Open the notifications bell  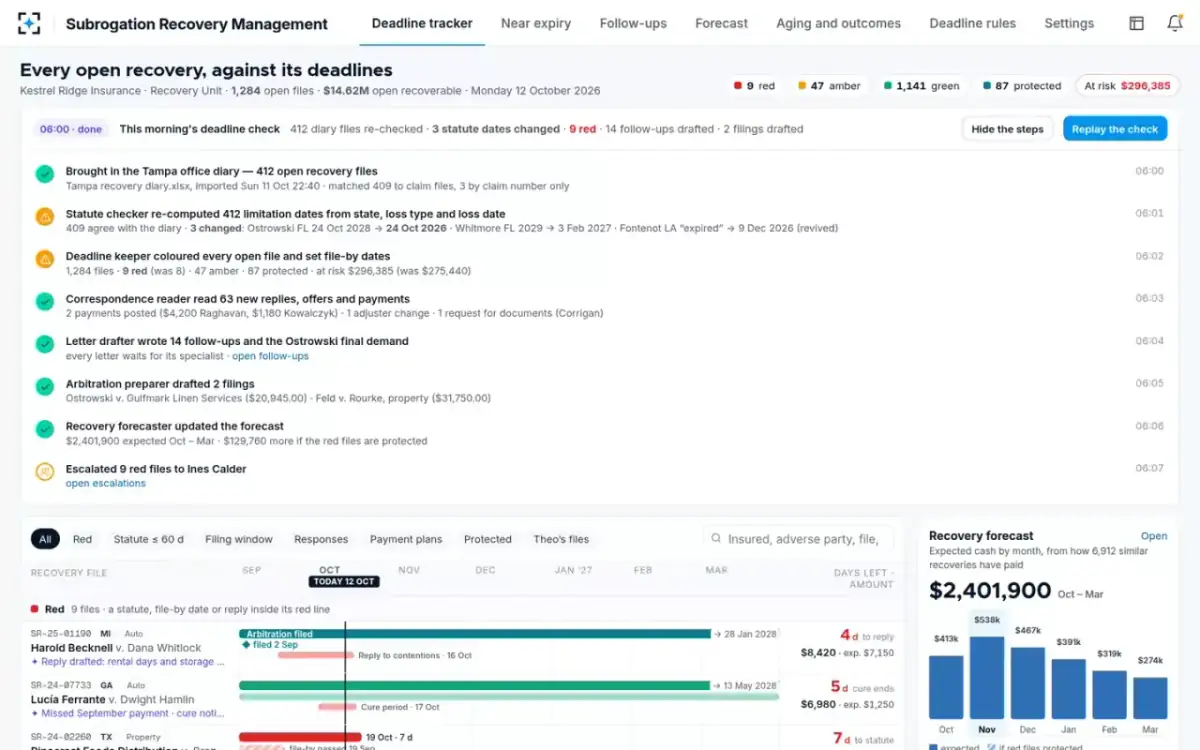tap(1175, 23)
